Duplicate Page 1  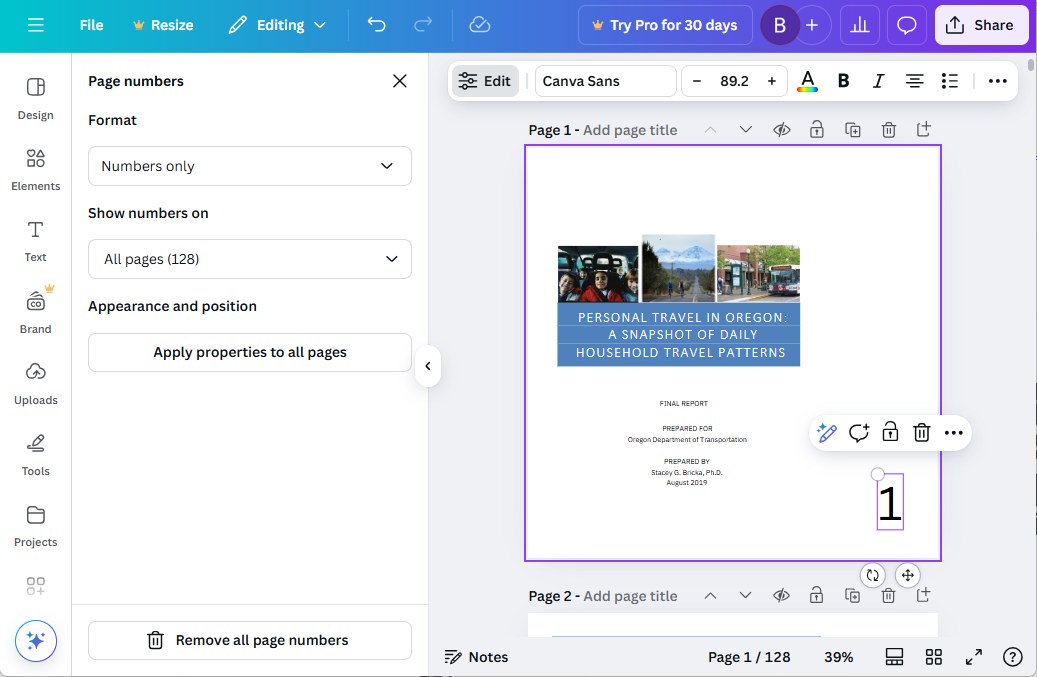pos(852,129)
